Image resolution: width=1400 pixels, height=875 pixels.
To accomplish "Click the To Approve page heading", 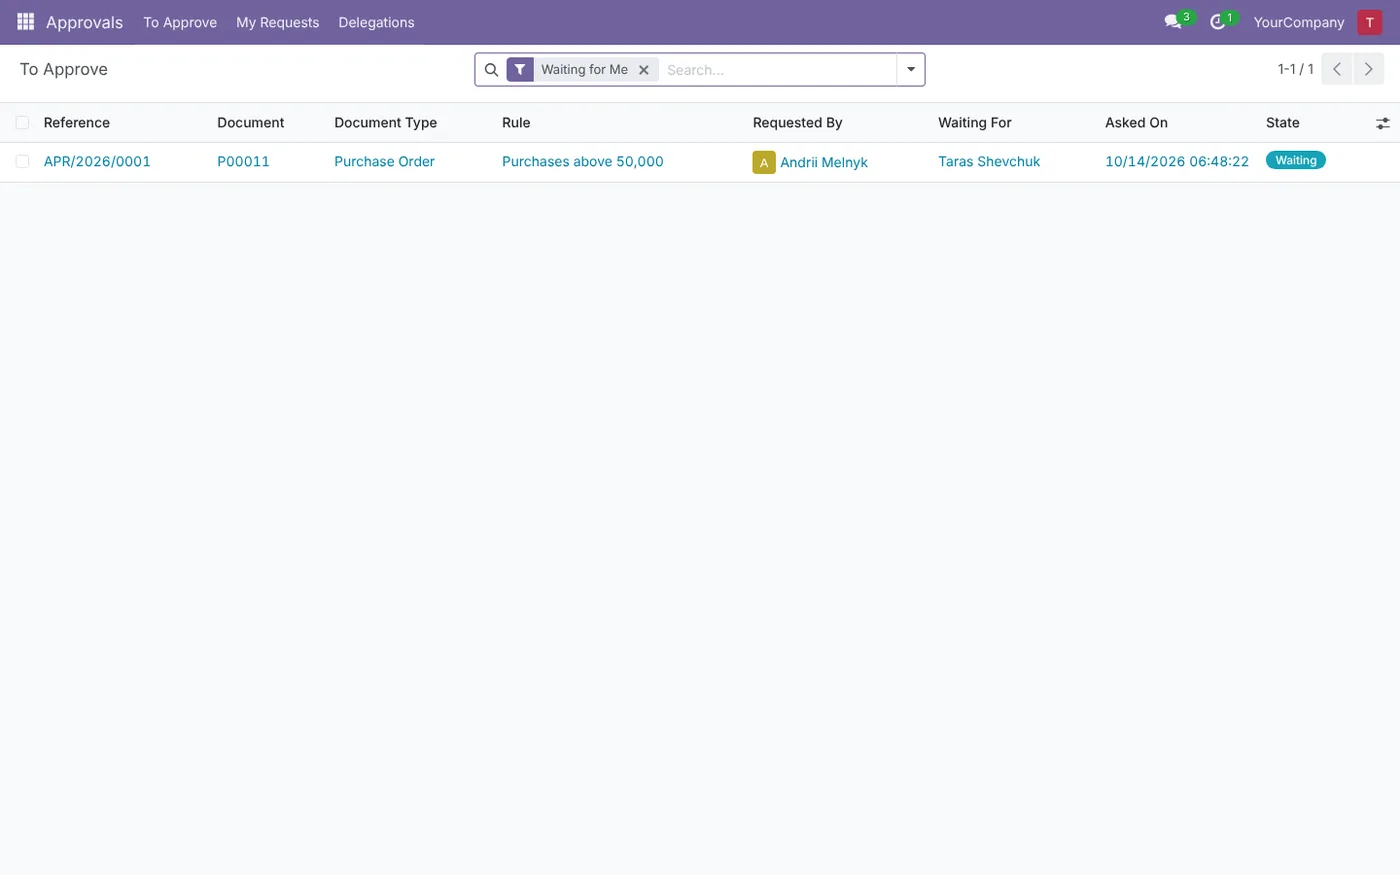I will tap(64, 69).
